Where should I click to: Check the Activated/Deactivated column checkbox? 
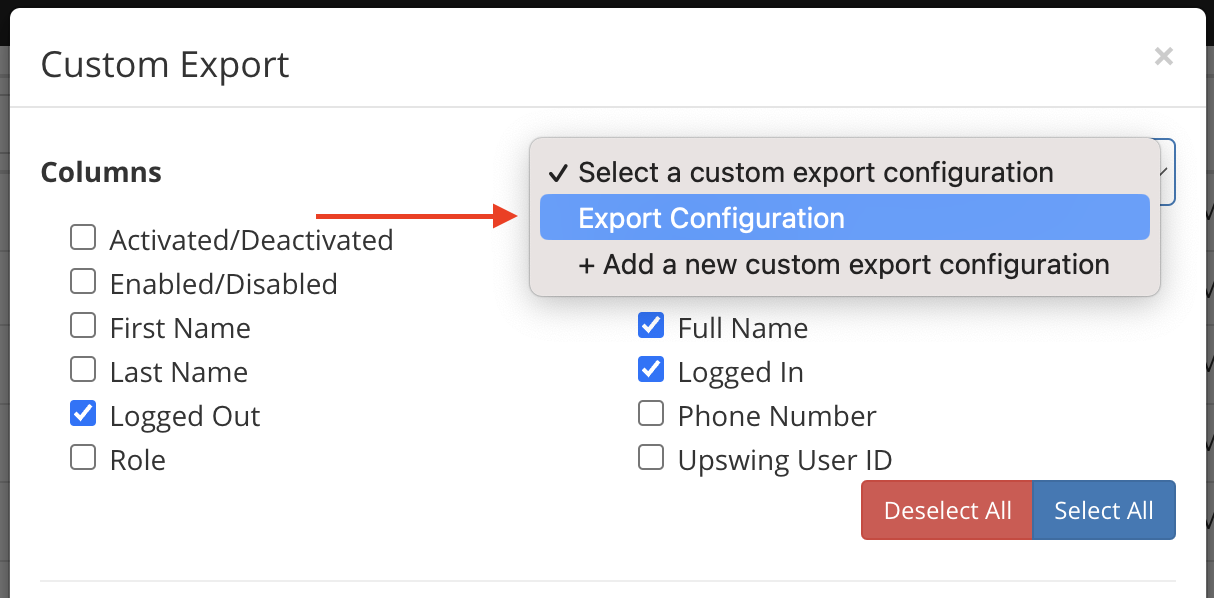click(x=83, y=237)
